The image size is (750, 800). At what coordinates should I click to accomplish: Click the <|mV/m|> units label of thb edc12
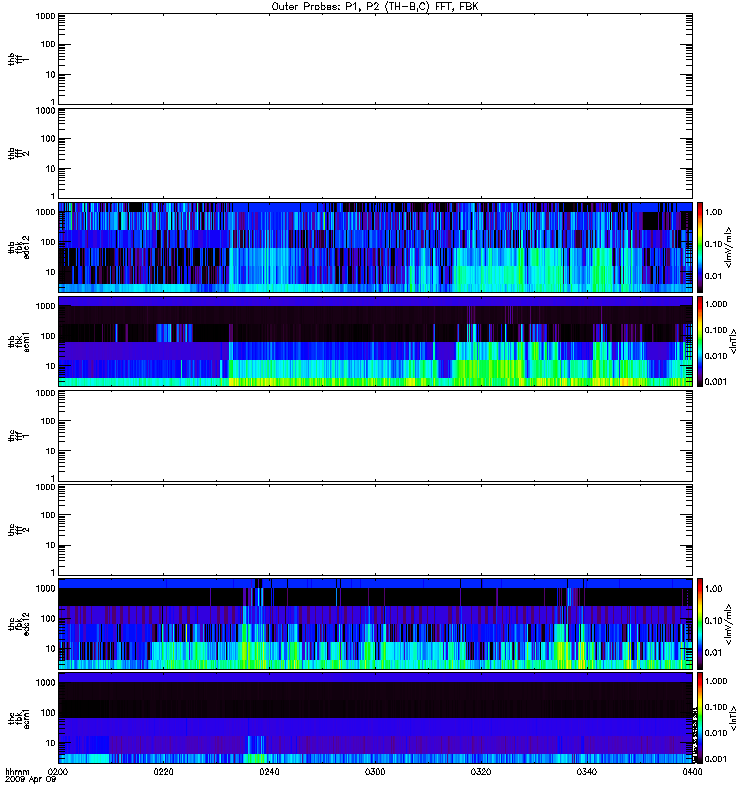click(729, 247)
